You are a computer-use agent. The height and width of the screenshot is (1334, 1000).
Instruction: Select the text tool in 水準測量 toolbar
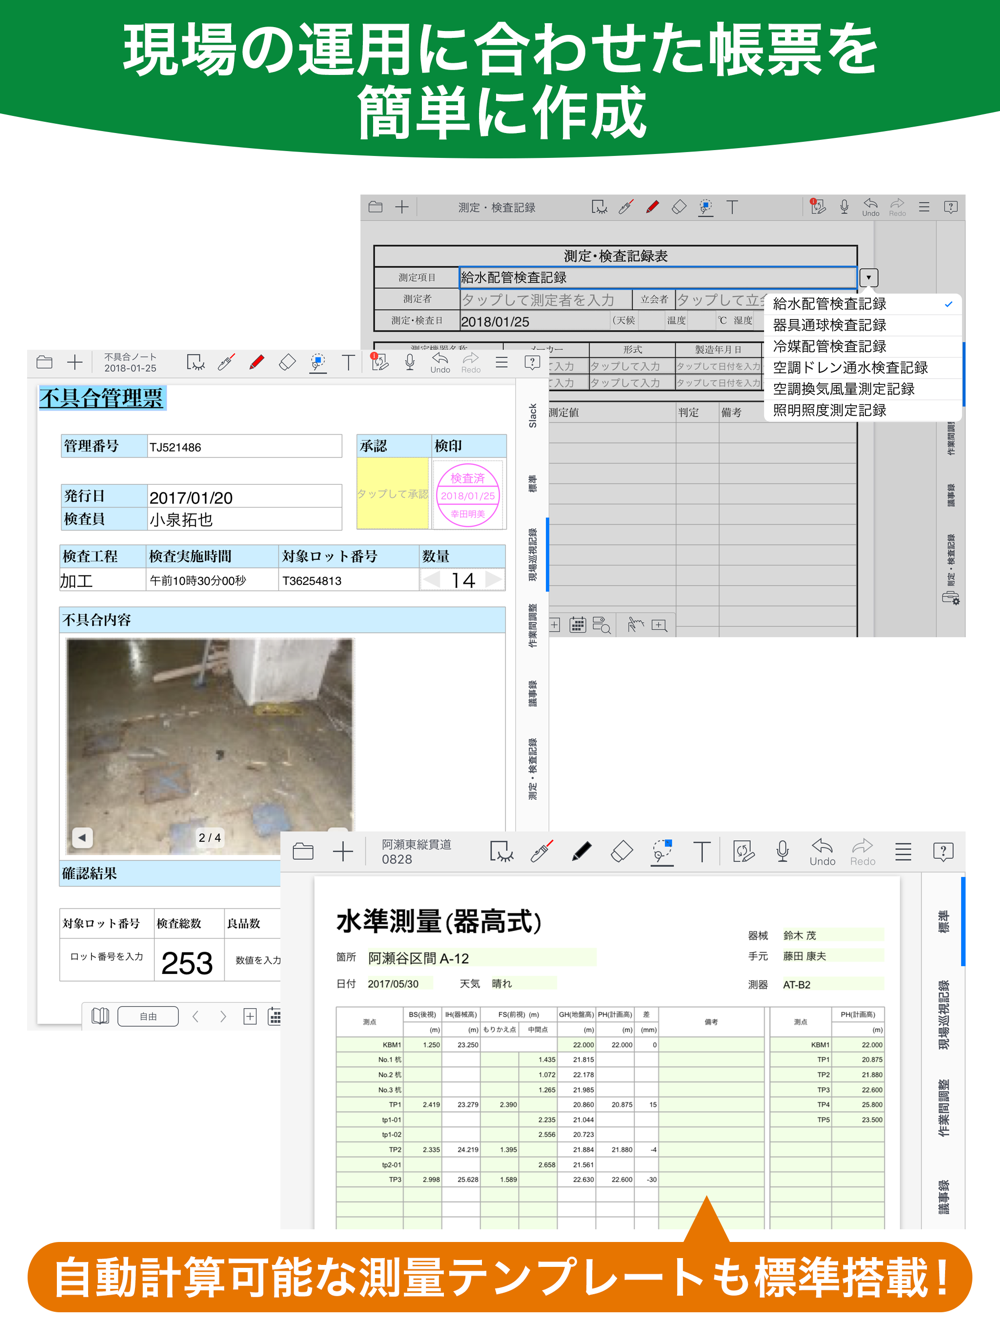pos(702,851)
